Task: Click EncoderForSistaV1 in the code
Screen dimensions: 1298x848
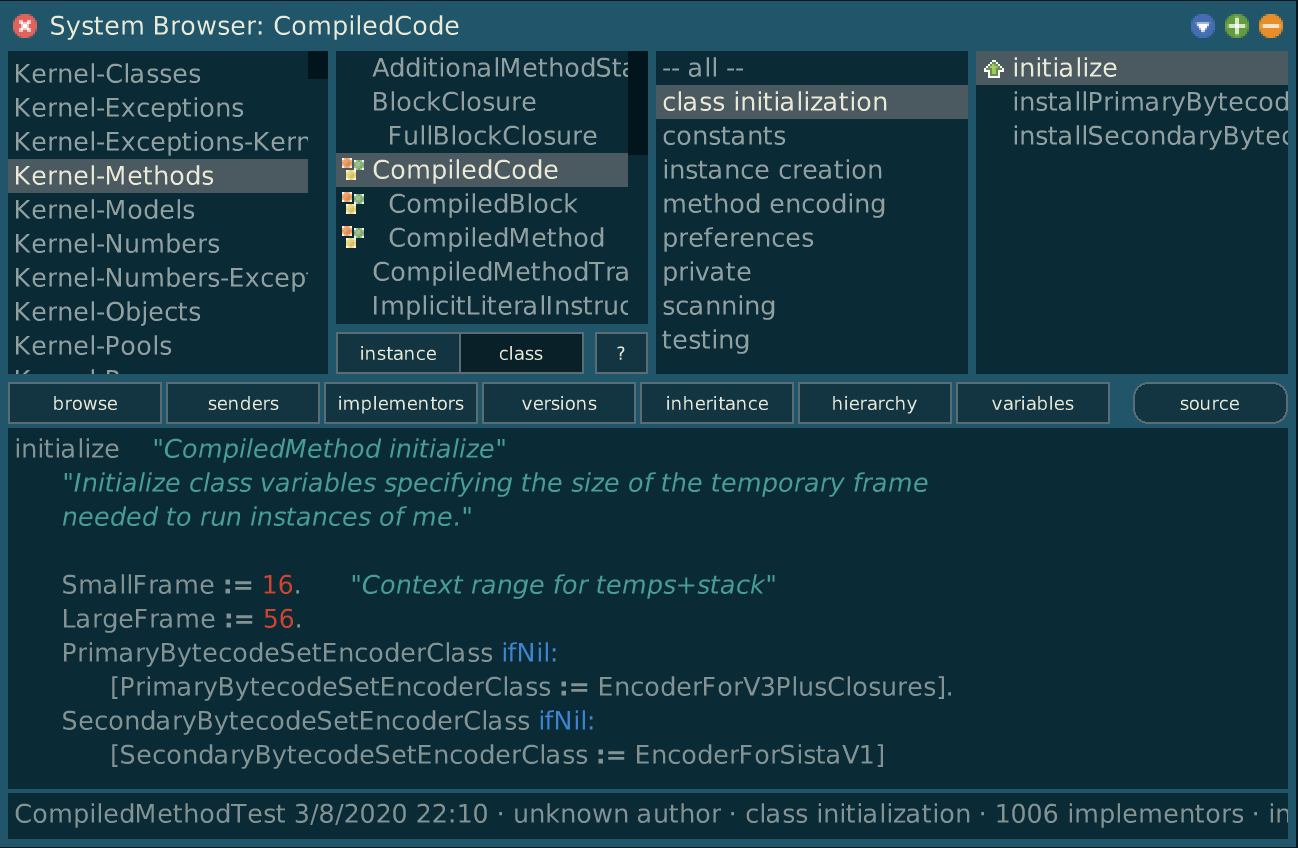Action: (756, 755)
